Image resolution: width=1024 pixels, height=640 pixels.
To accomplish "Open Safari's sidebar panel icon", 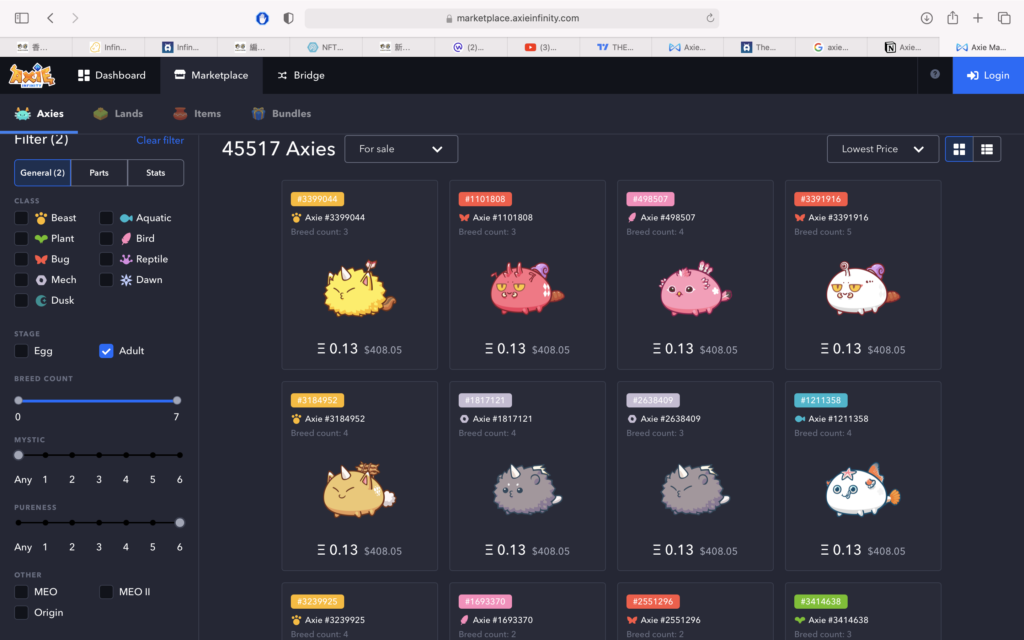I will point(22,18).
